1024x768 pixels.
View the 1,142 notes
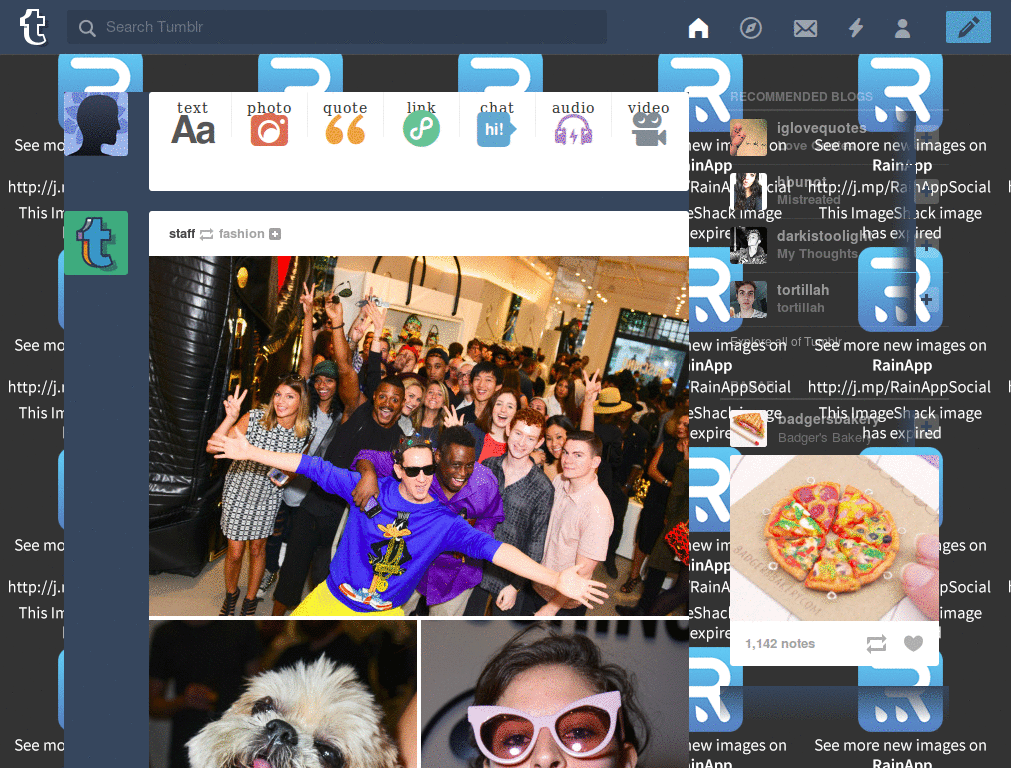780,644
